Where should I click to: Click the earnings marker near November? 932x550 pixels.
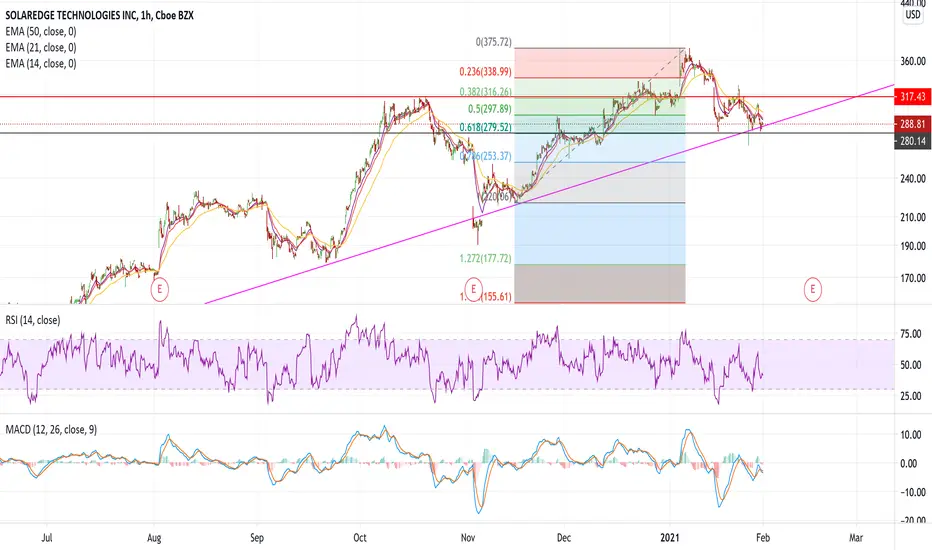[x=473, y=290]
